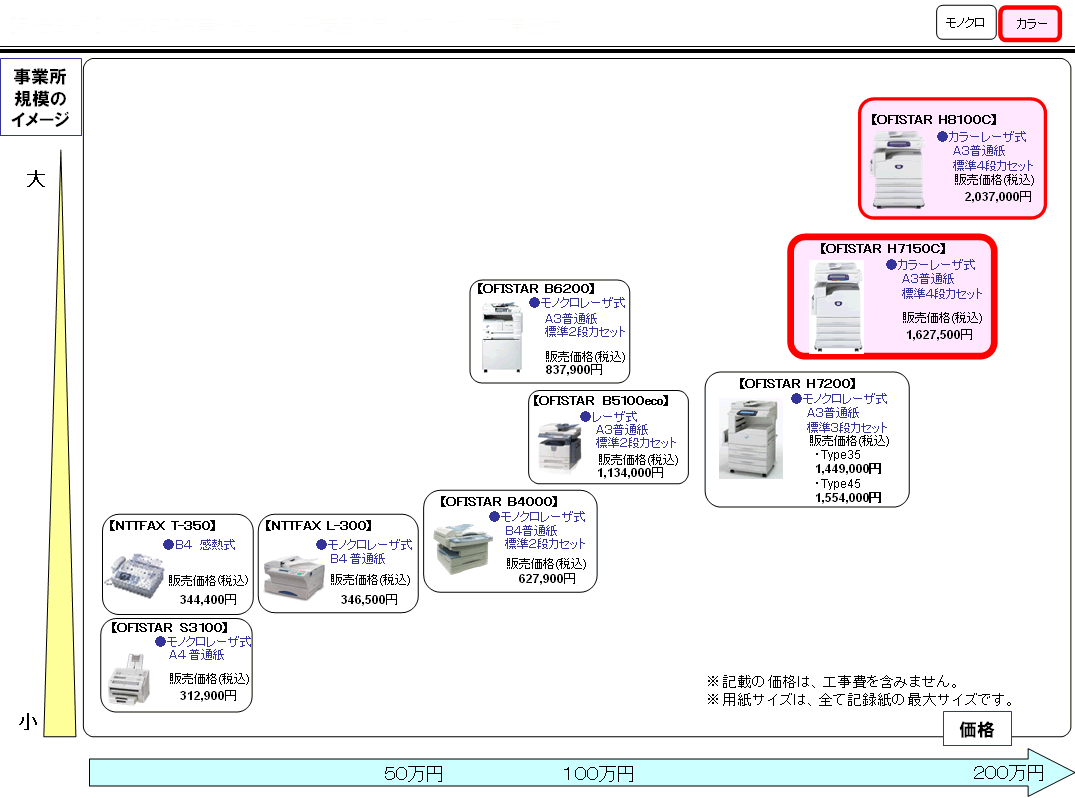The image size is (1075, 798).
Task: Open the 【OFISTAR B4000】 title
Action: pos(499,501)
